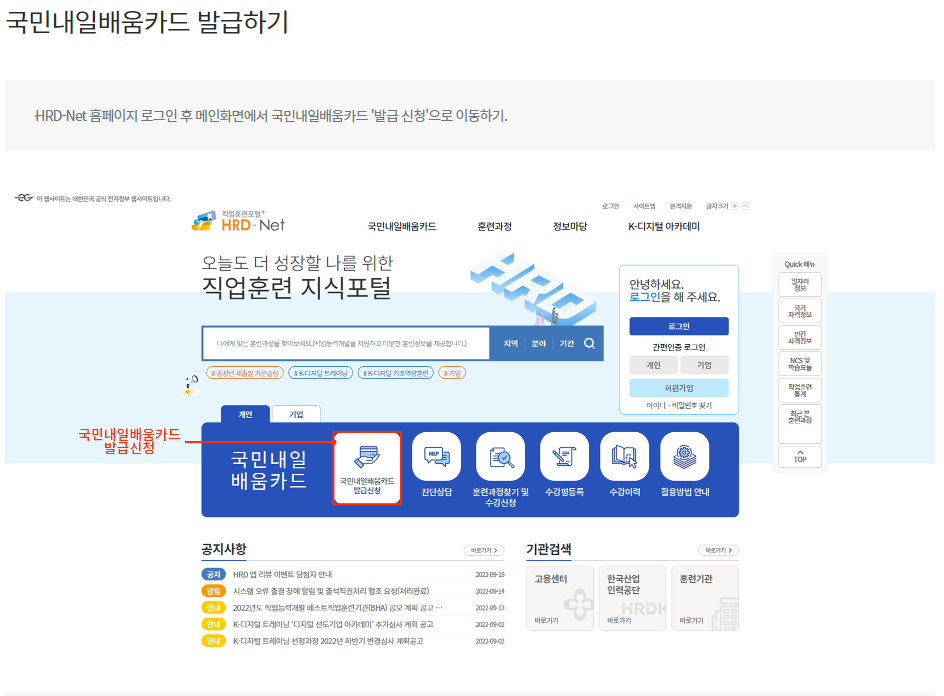
Task: Open notice 시스템 오류 출결 장애 알림
Action: point(331,591)
